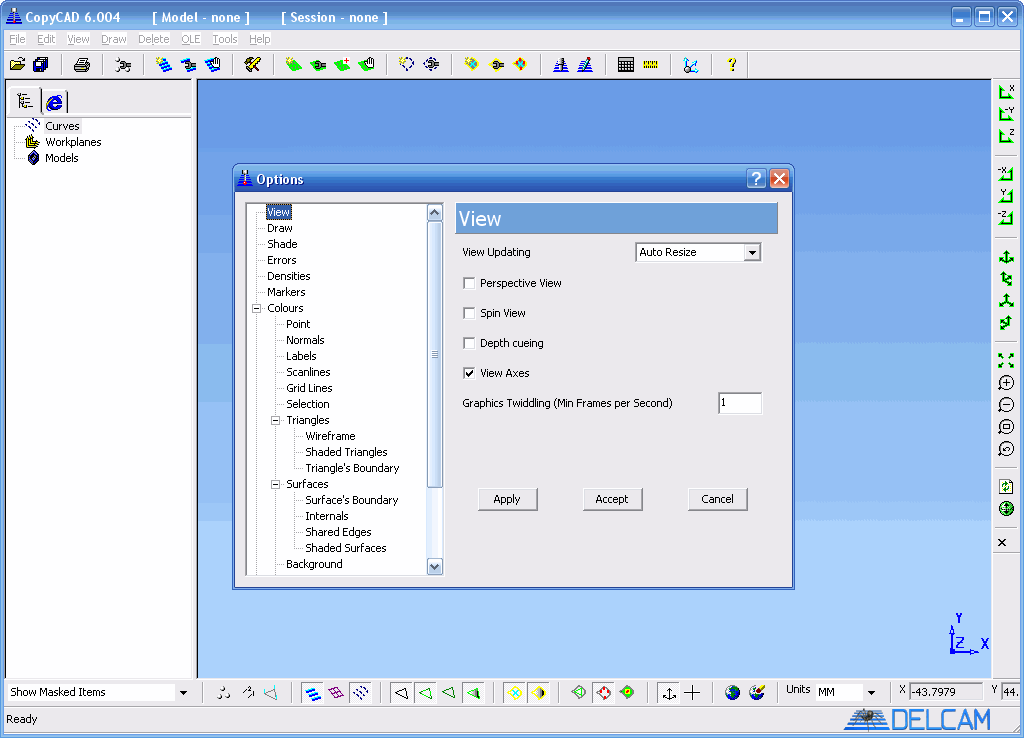This screenshot has height=738, width=1024.
Task: Click the zoom in magnifier icon
Action: click(1006, 383)
